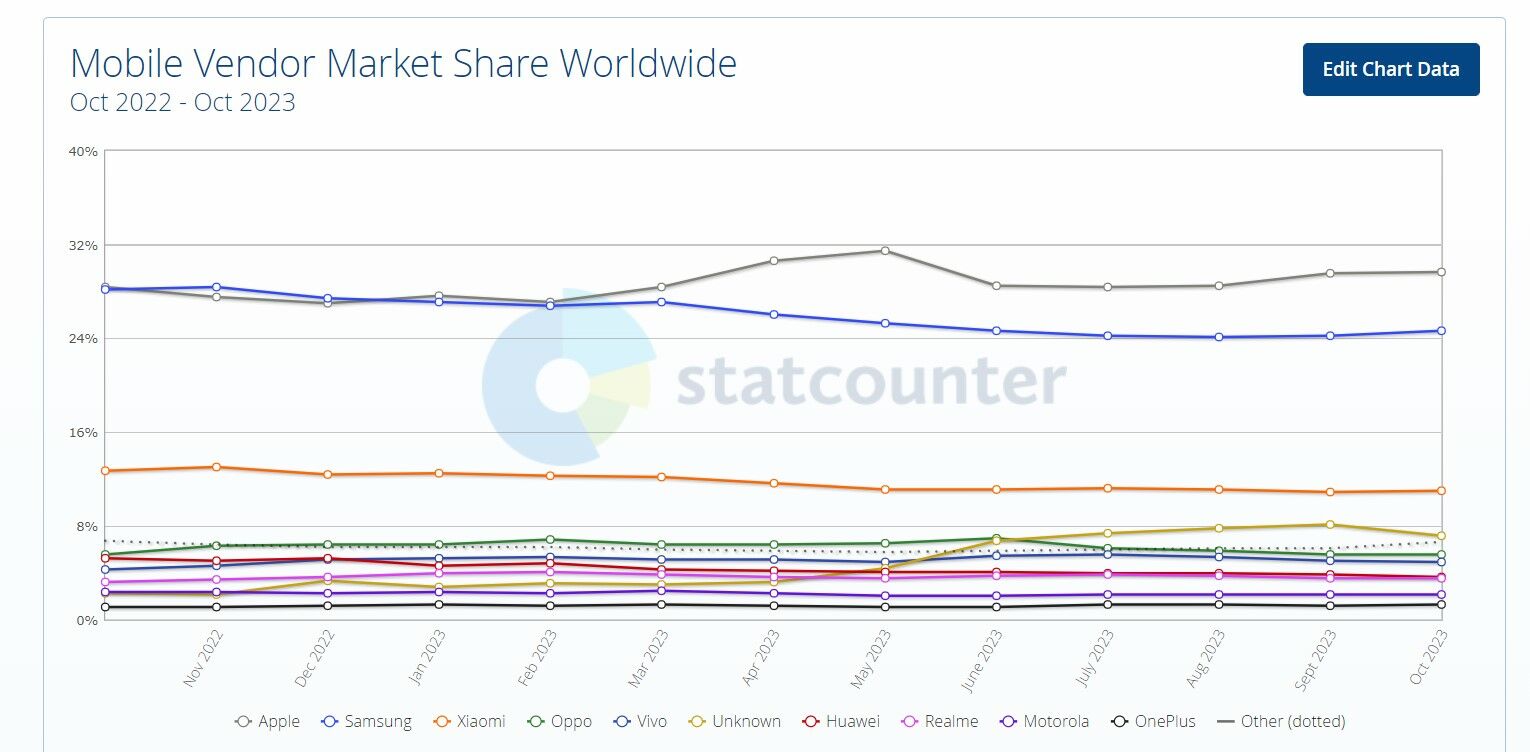Click the Huawei legend item

(x=842, y=721)
